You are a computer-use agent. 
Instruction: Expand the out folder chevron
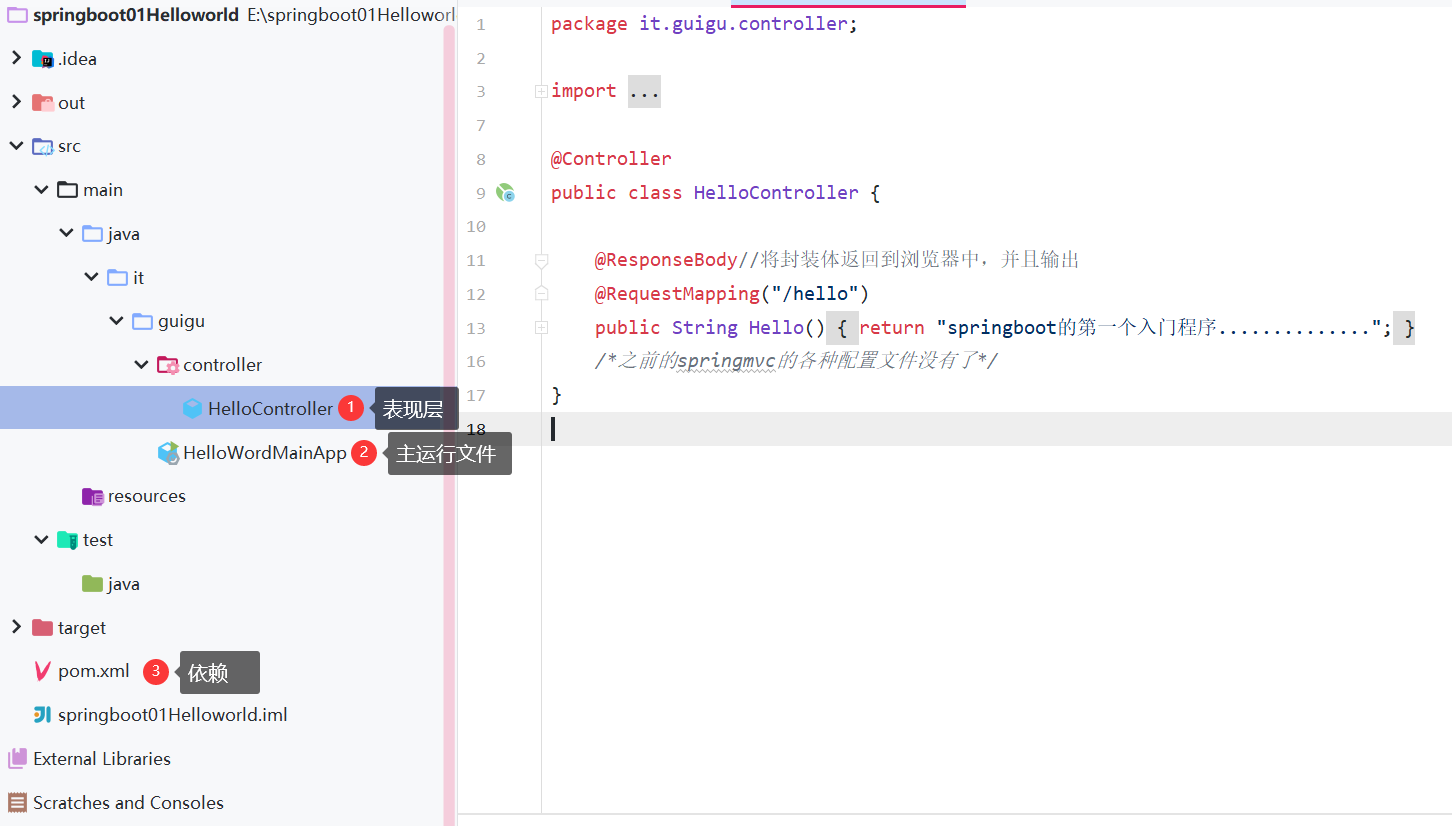pos(16,102)
